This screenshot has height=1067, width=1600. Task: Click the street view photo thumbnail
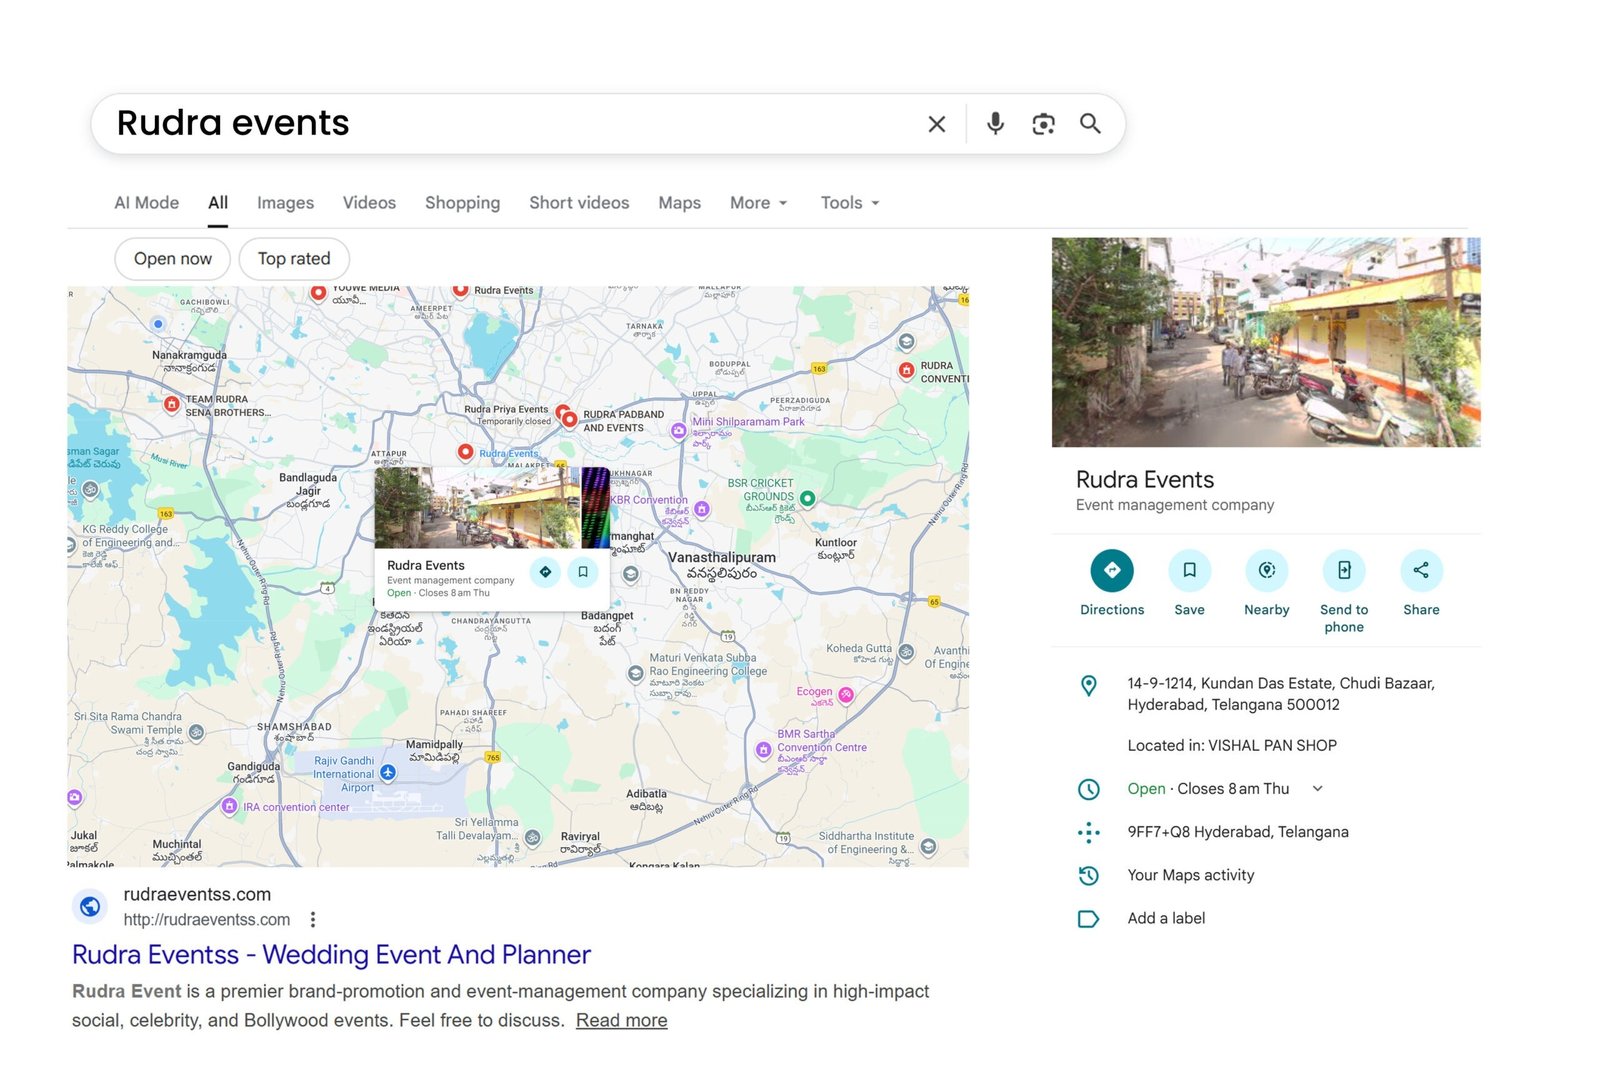[x=1265, y=342]
